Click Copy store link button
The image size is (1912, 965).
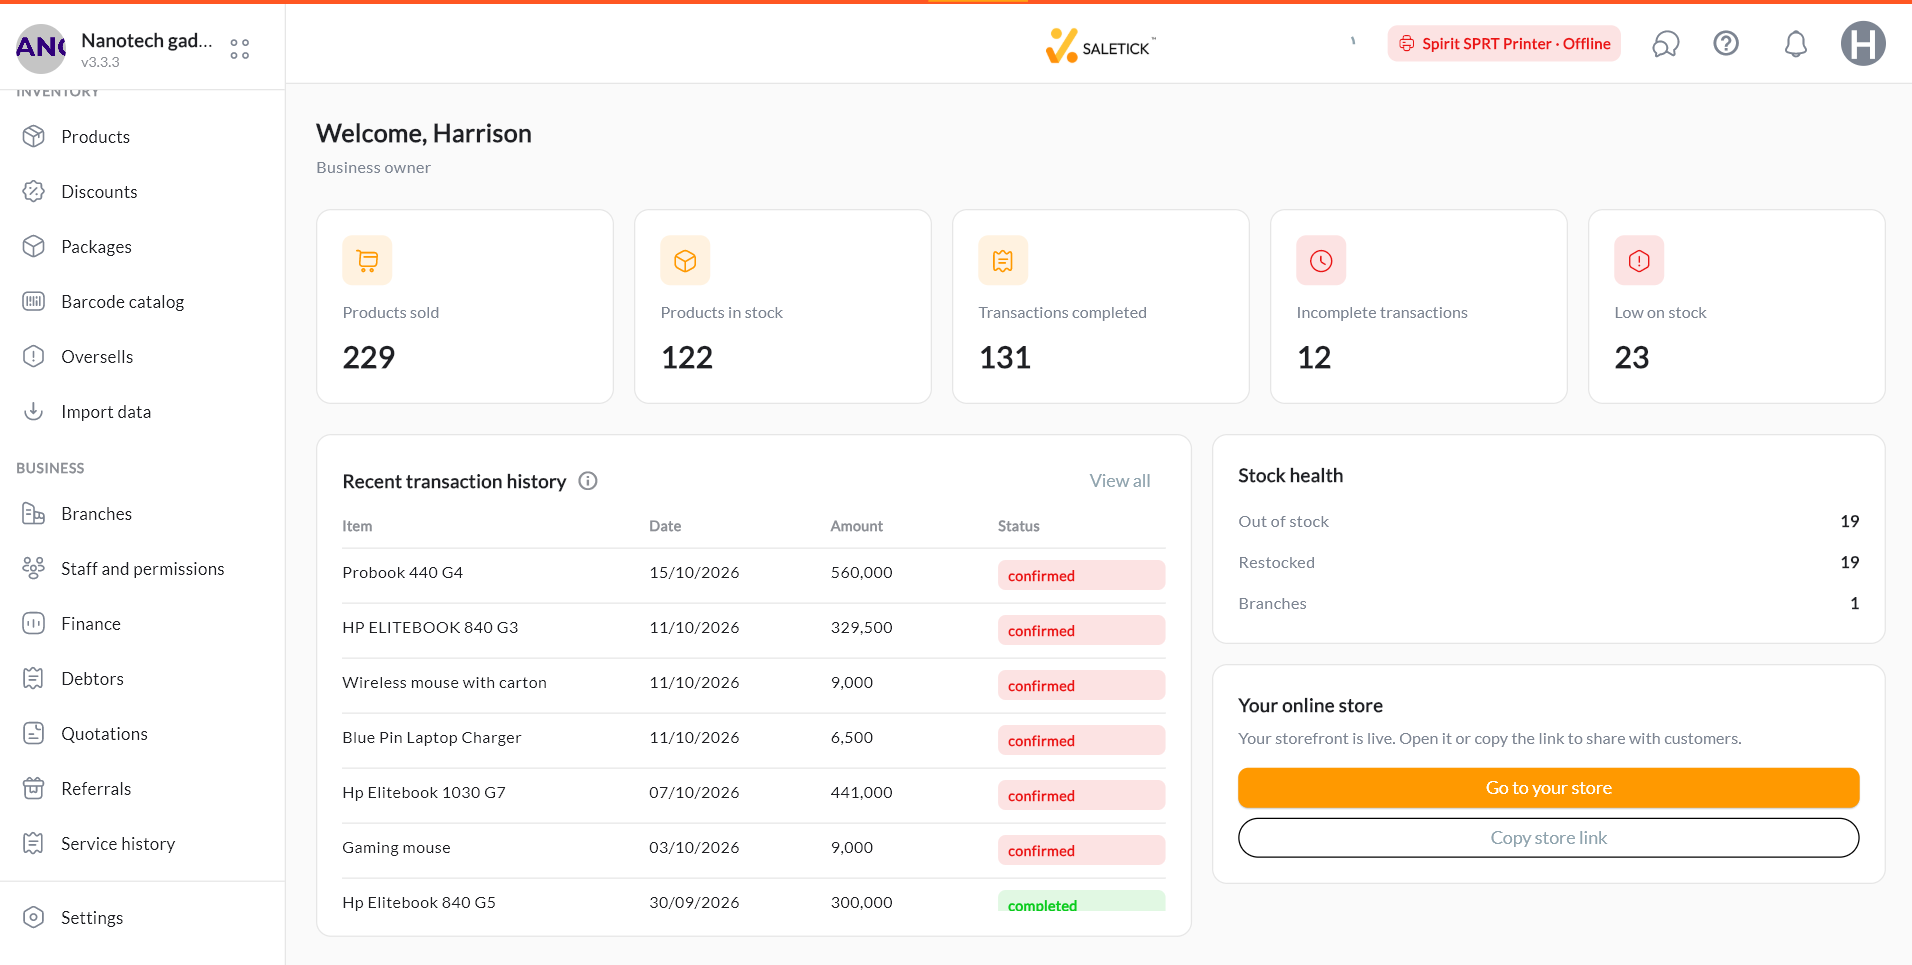click(x=1548, y=838)
